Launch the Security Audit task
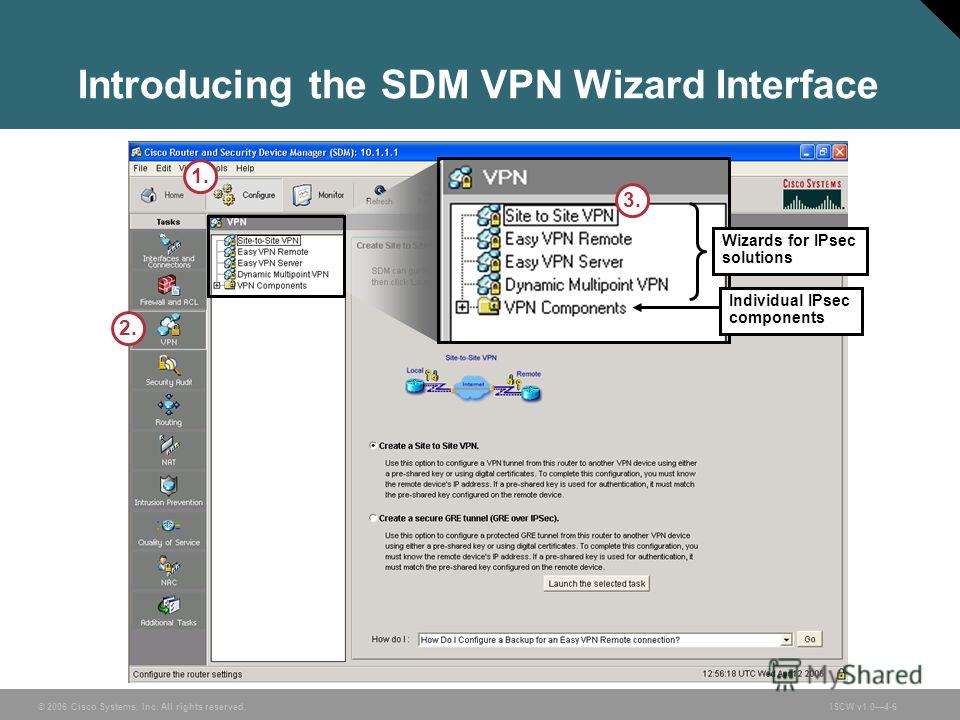960x720 pixels. [x=168, y=371]
